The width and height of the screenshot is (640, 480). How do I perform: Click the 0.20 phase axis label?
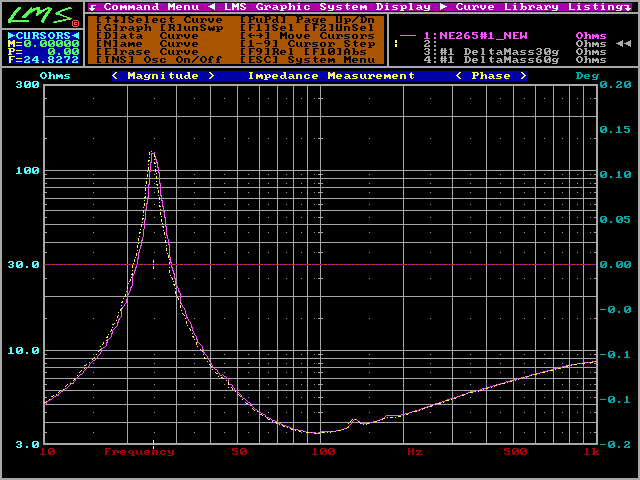[616, 85]
